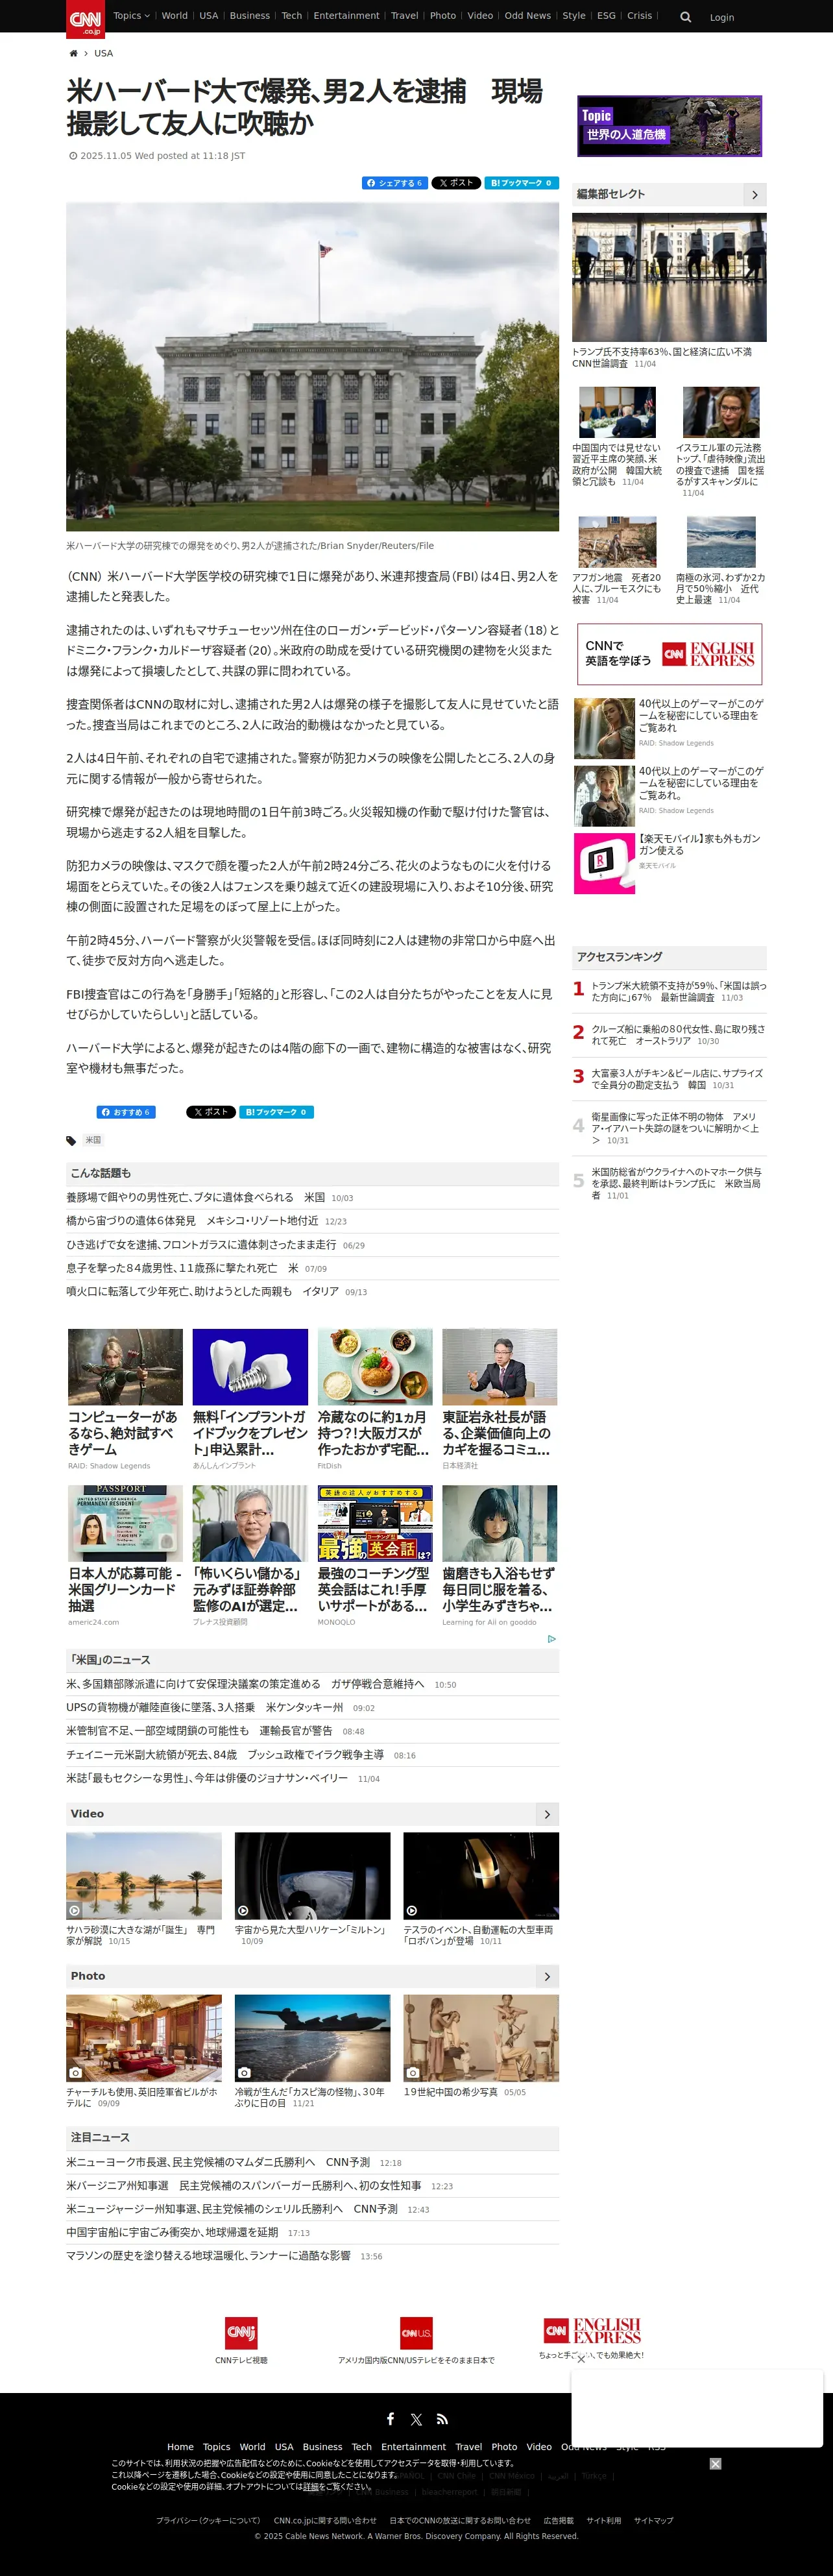Open ranking 2 クルーズ船に乗船 article
Image resolution: width=833 pixels, height=2576 pixels.
(x=679, y=1035)
